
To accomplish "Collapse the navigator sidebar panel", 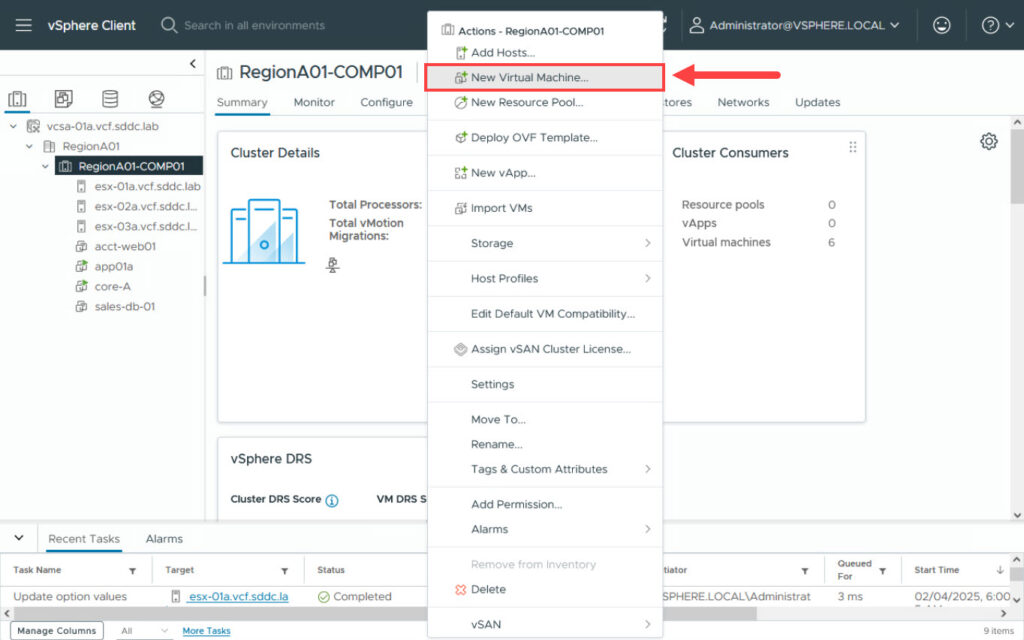I will pyautogui.click(x=193, y=63).
